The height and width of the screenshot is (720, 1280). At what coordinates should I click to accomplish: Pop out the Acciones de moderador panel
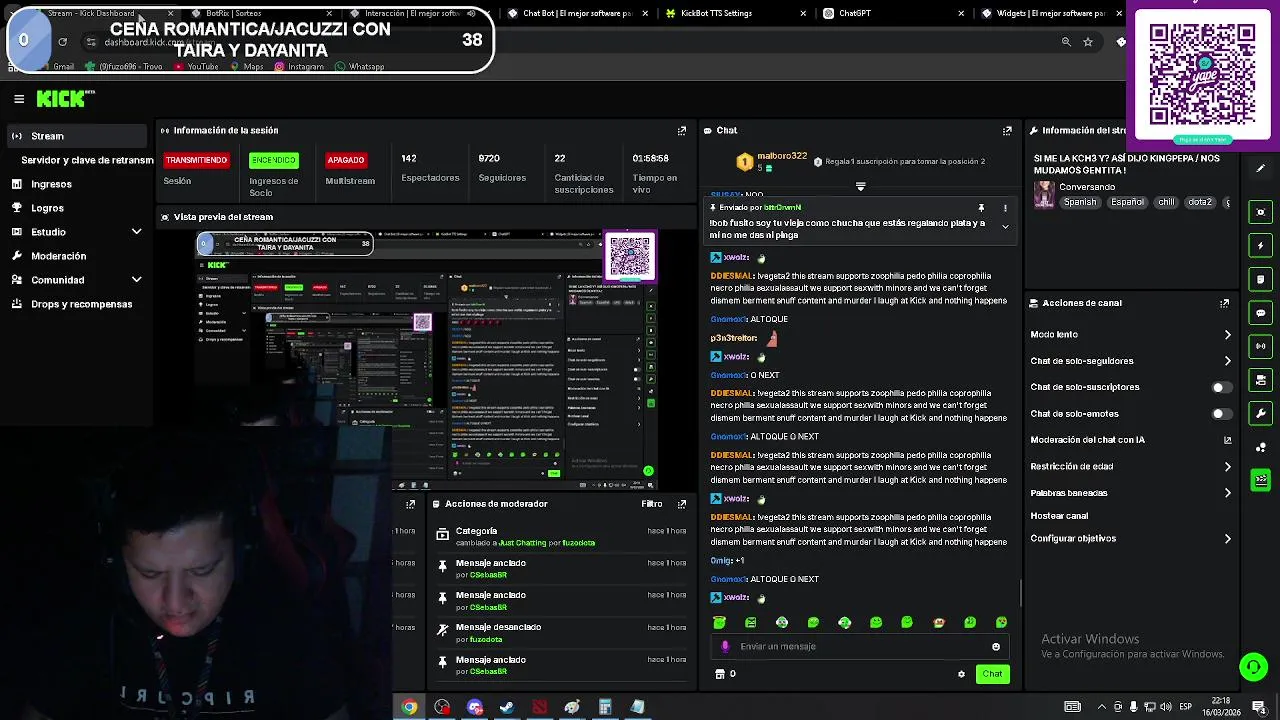(682, 504)
